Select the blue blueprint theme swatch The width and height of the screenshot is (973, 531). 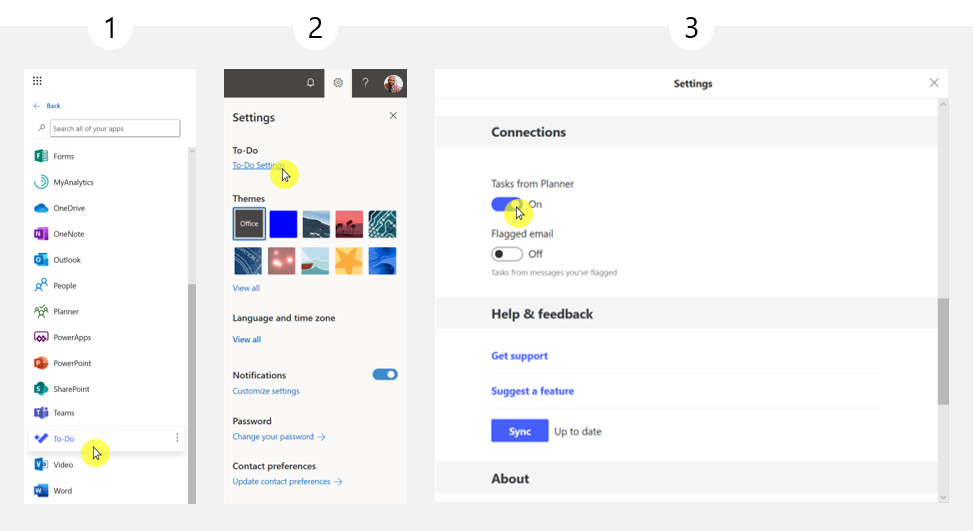pyautogui.click(x=248, y=261)
